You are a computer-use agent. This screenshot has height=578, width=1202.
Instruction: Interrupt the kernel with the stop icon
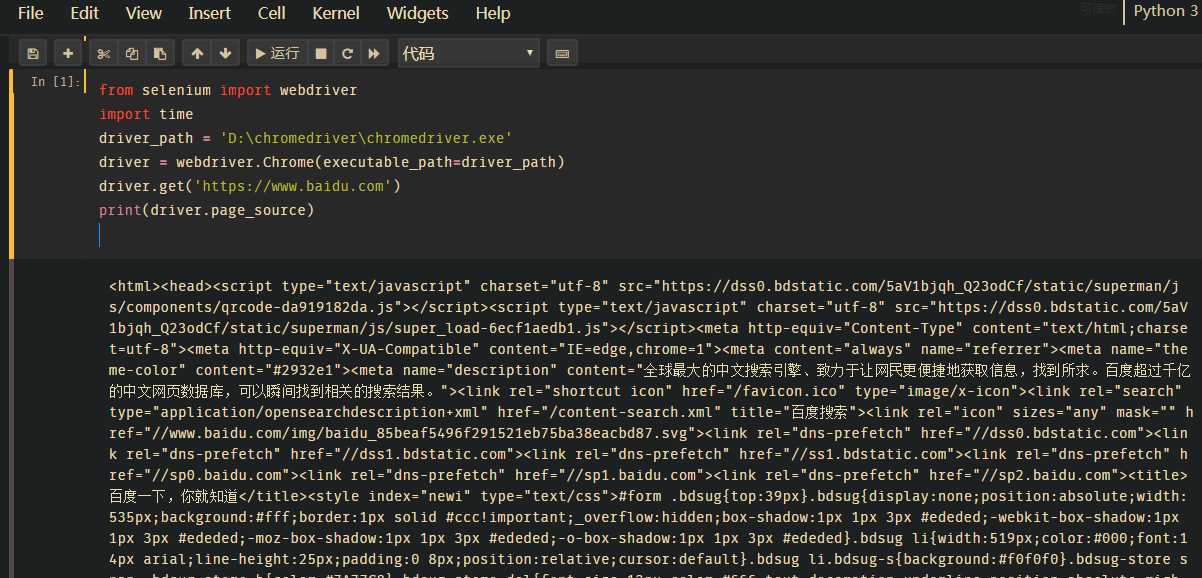tap(321, 53)
